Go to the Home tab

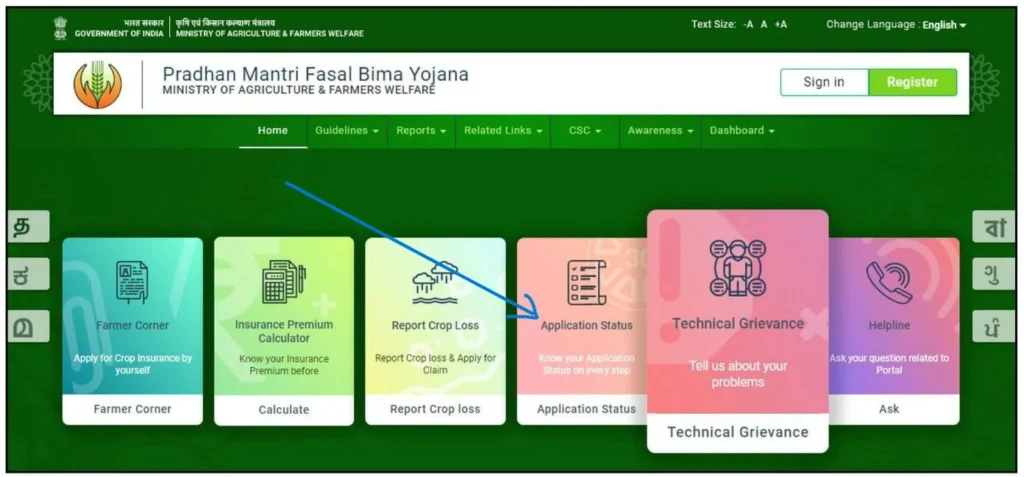tap(273, 131)
